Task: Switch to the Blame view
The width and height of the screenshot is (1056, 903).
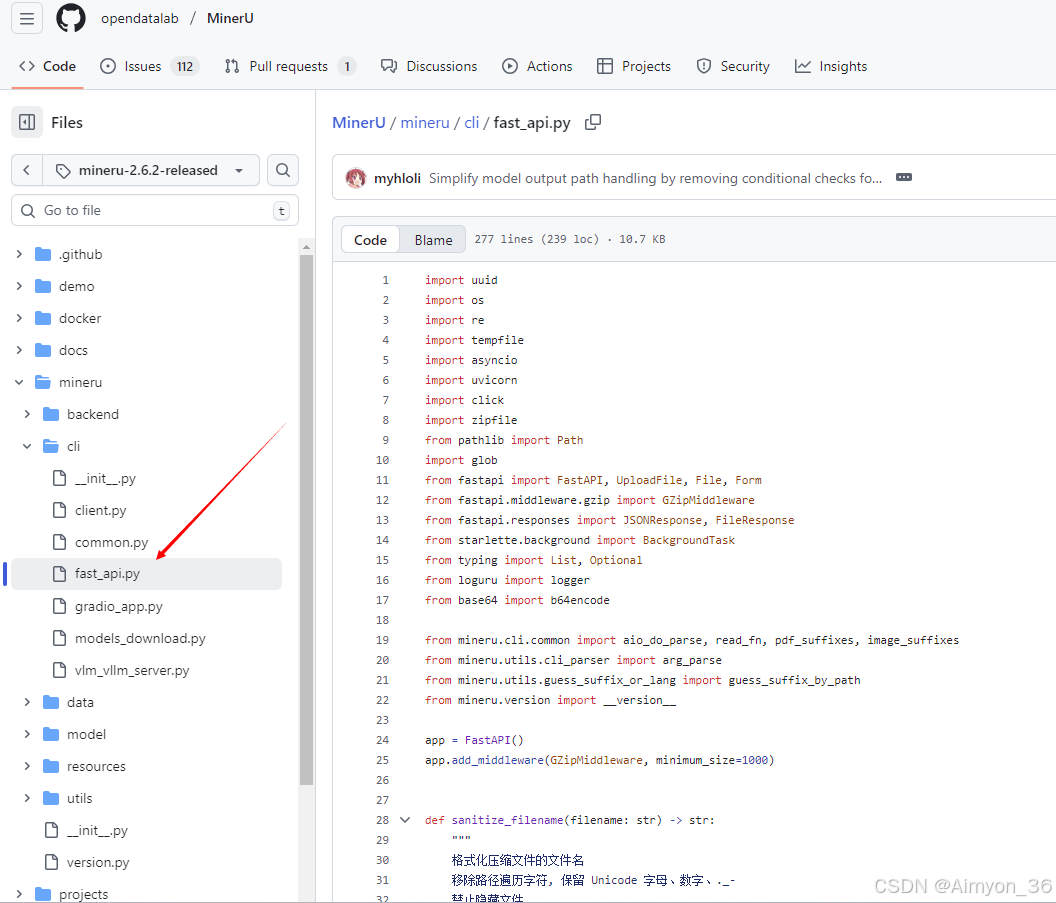Action: (433, 240)
